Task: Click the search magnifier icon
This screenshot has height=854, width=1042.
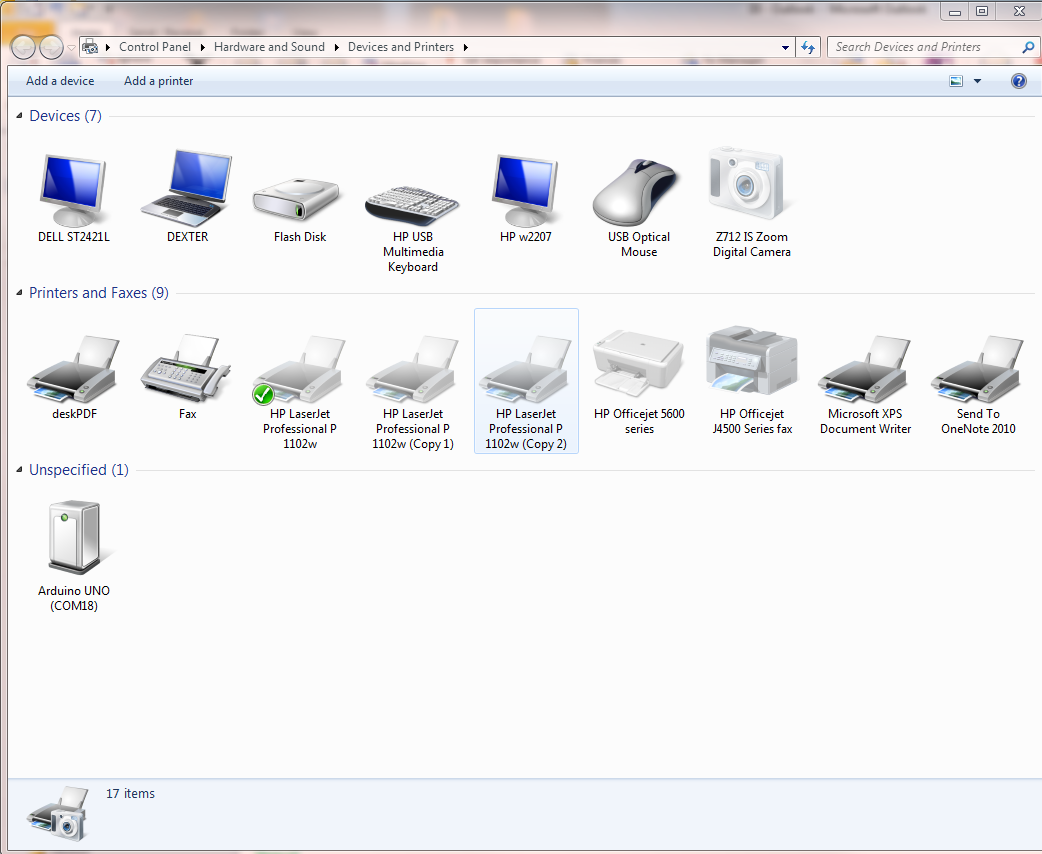Action: coord(1028,47)
